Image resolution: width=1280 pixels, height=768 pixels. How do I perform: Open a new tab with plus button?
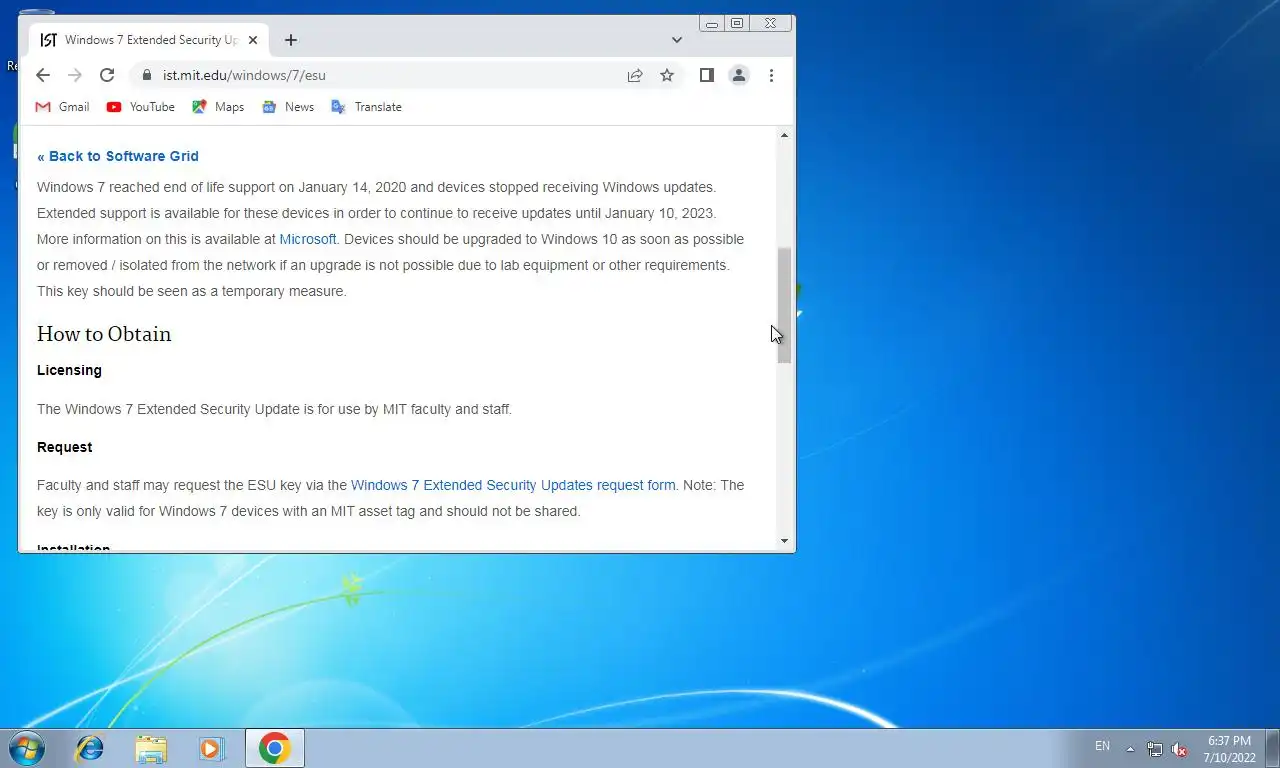pos(290,40)
